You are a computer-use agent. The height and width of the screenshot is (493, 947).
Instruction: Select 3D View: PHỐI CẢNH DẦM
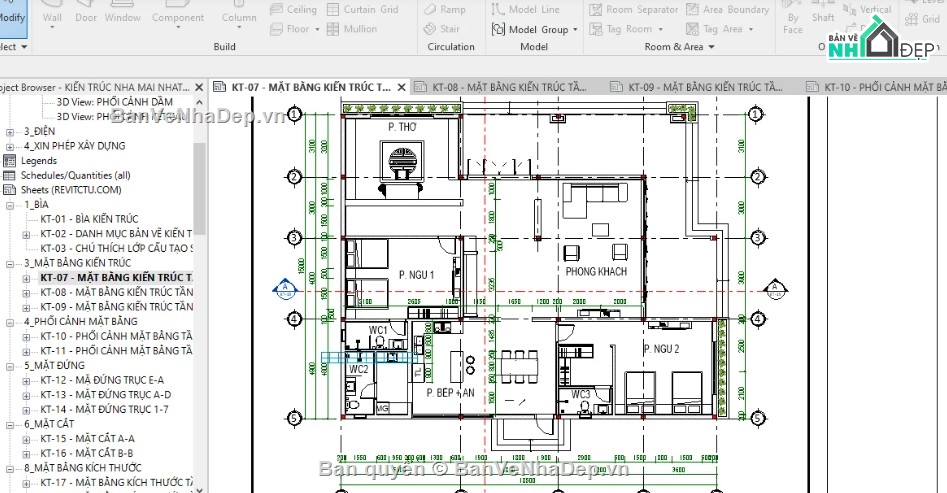pyautogui.click(x=115, y=102)
